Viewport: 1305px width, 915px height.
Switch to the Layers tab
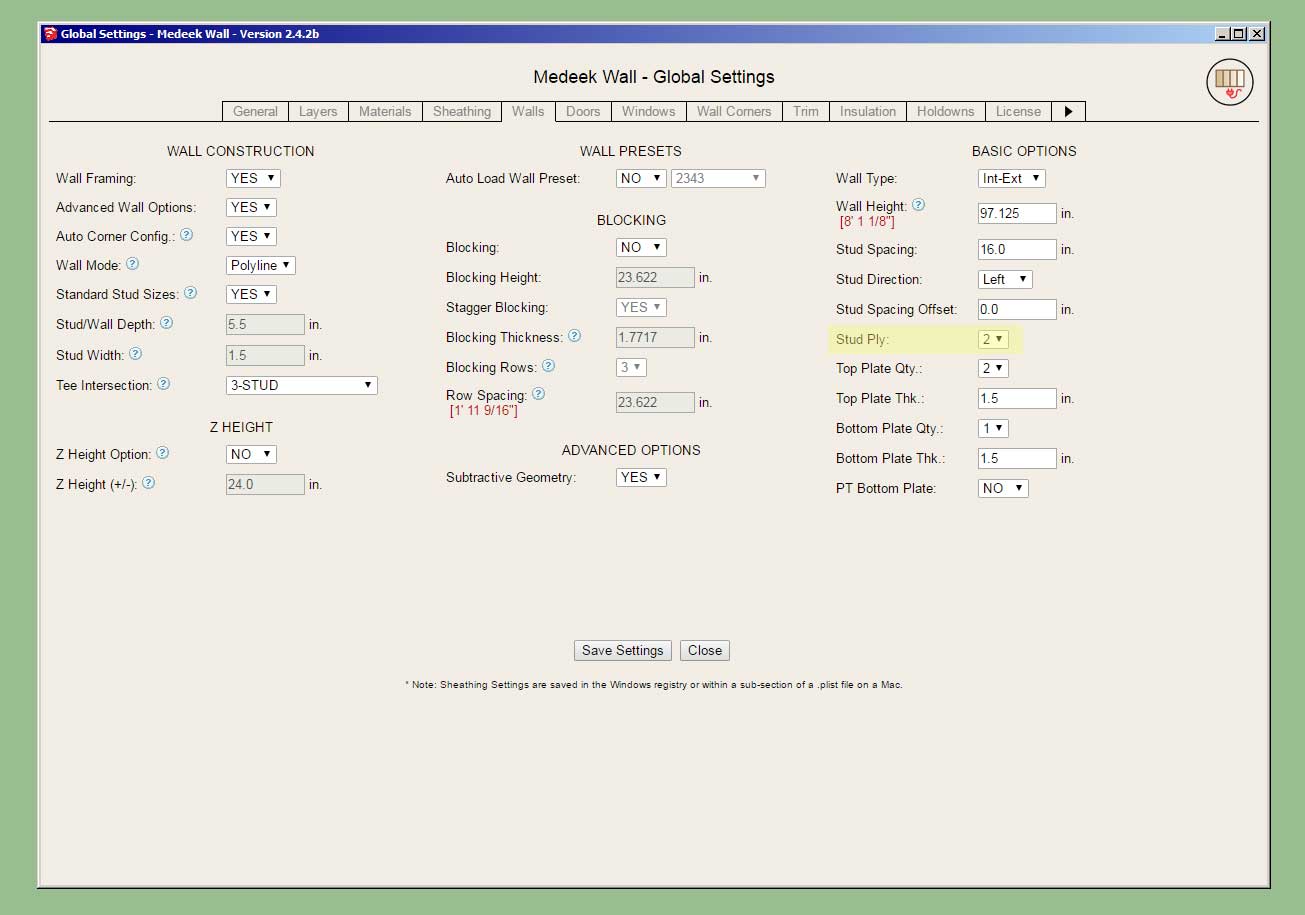pyautogui.click(x=318, y=111)
